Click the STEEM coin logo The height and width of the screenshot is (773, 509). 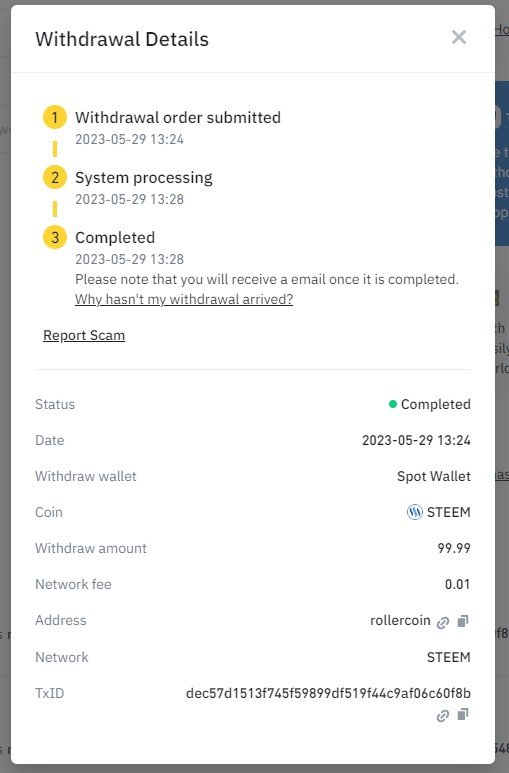[415, 512]
